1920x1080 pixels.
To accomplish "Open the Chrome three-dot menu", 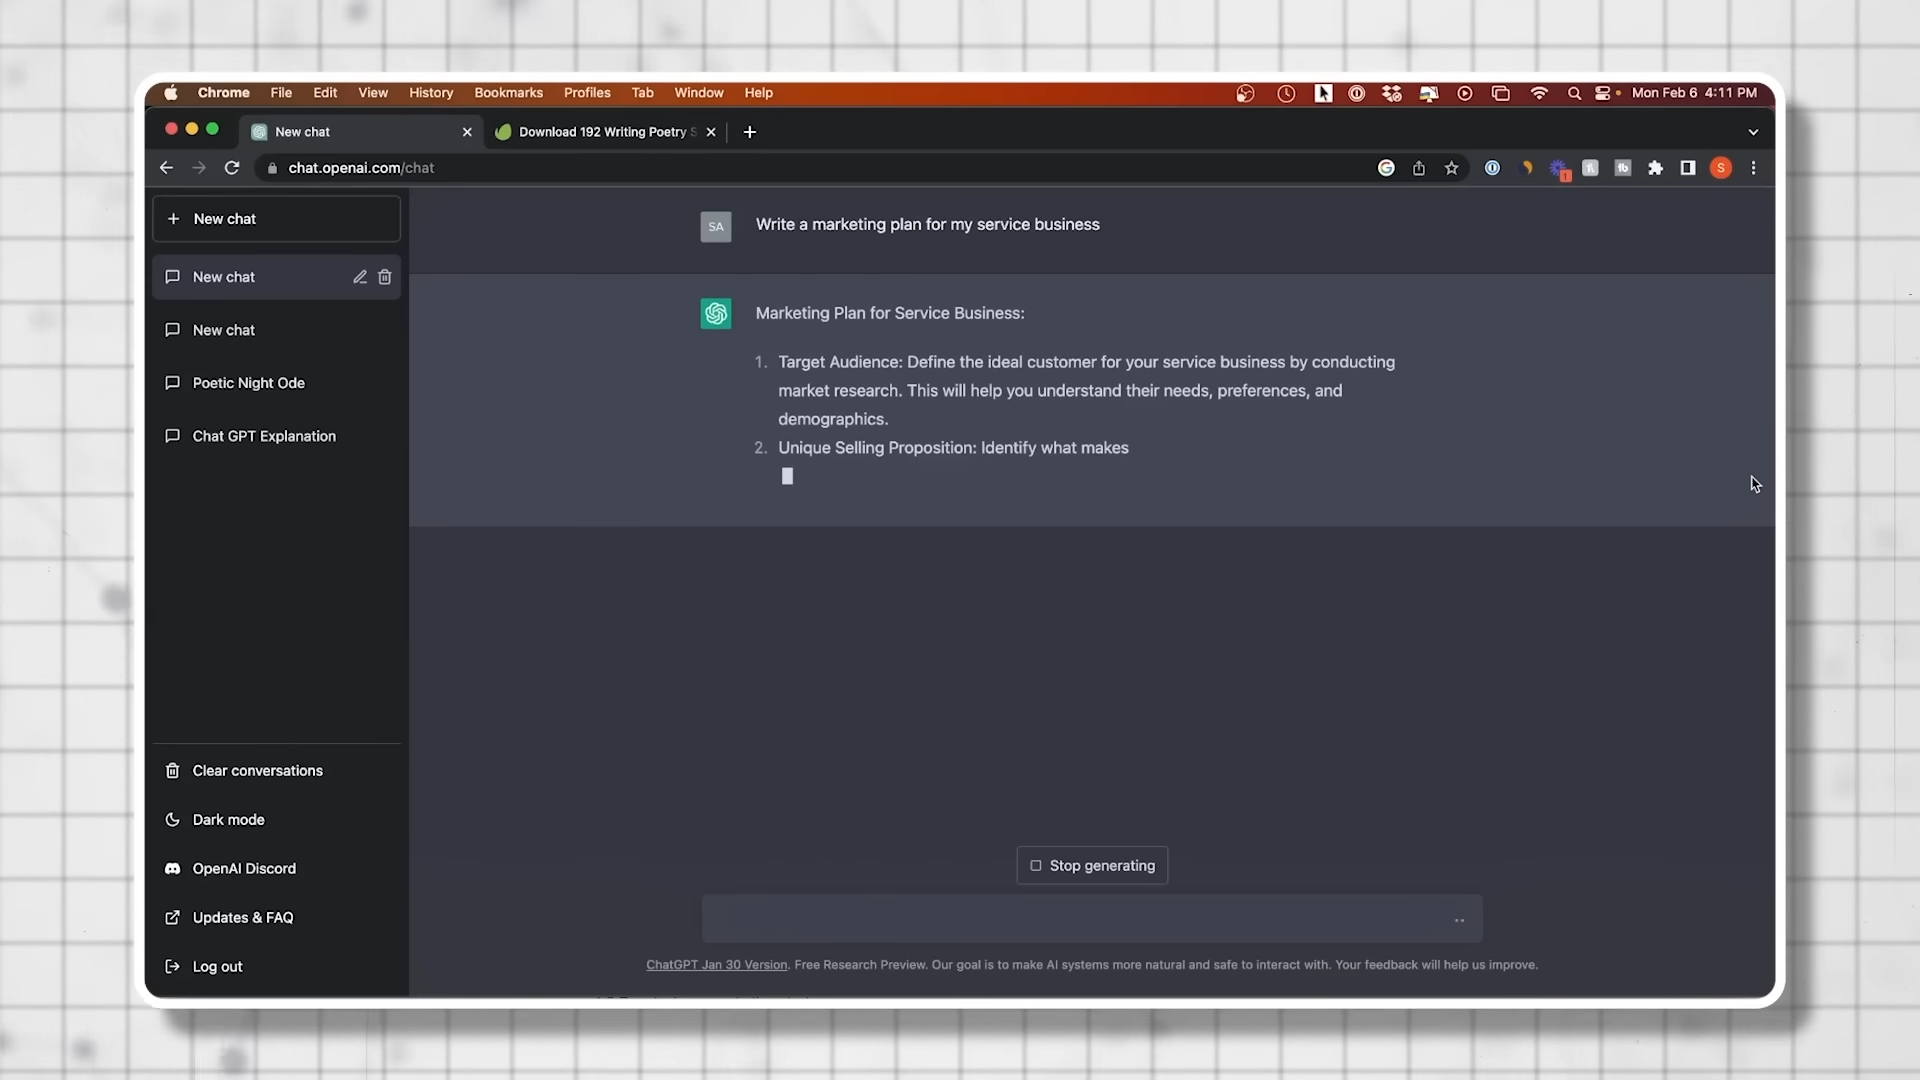I will pyautogui.click(x=1753, y=168).
